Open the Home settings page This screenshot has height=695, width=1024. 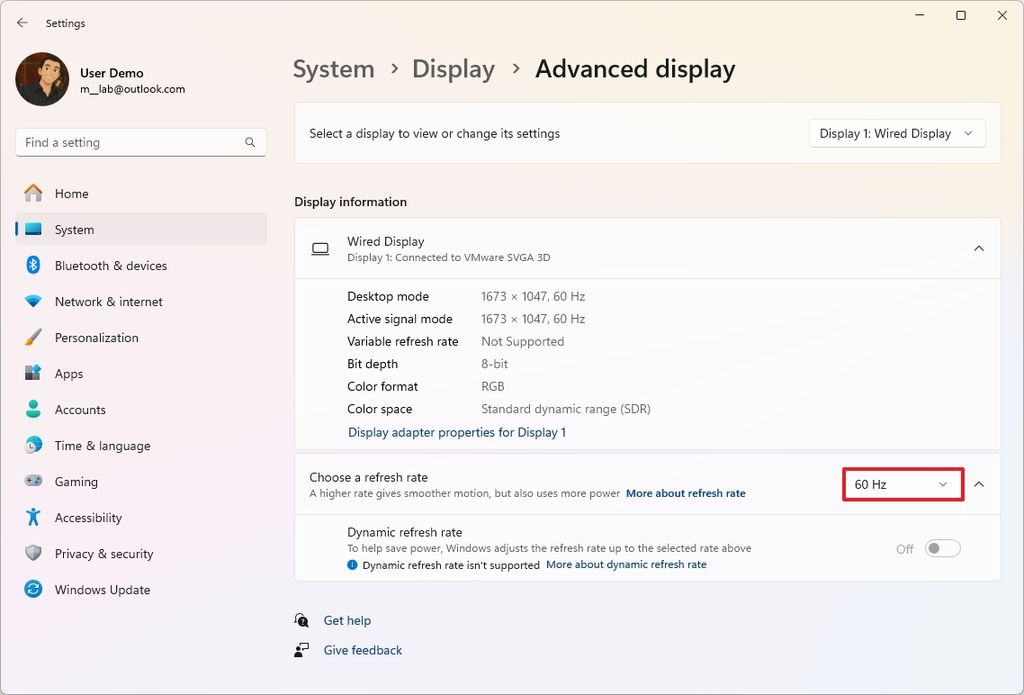click(141, 193)
